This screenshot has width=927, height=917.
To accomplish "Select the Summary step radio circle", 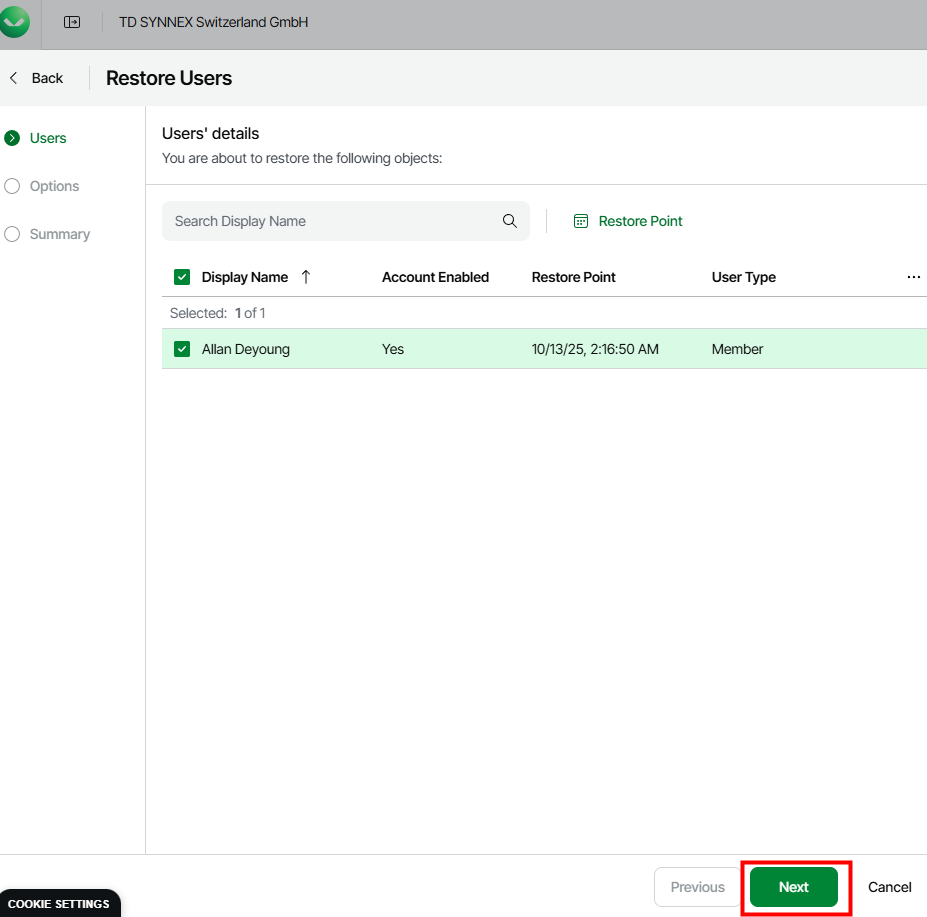I will pos(12,234).
